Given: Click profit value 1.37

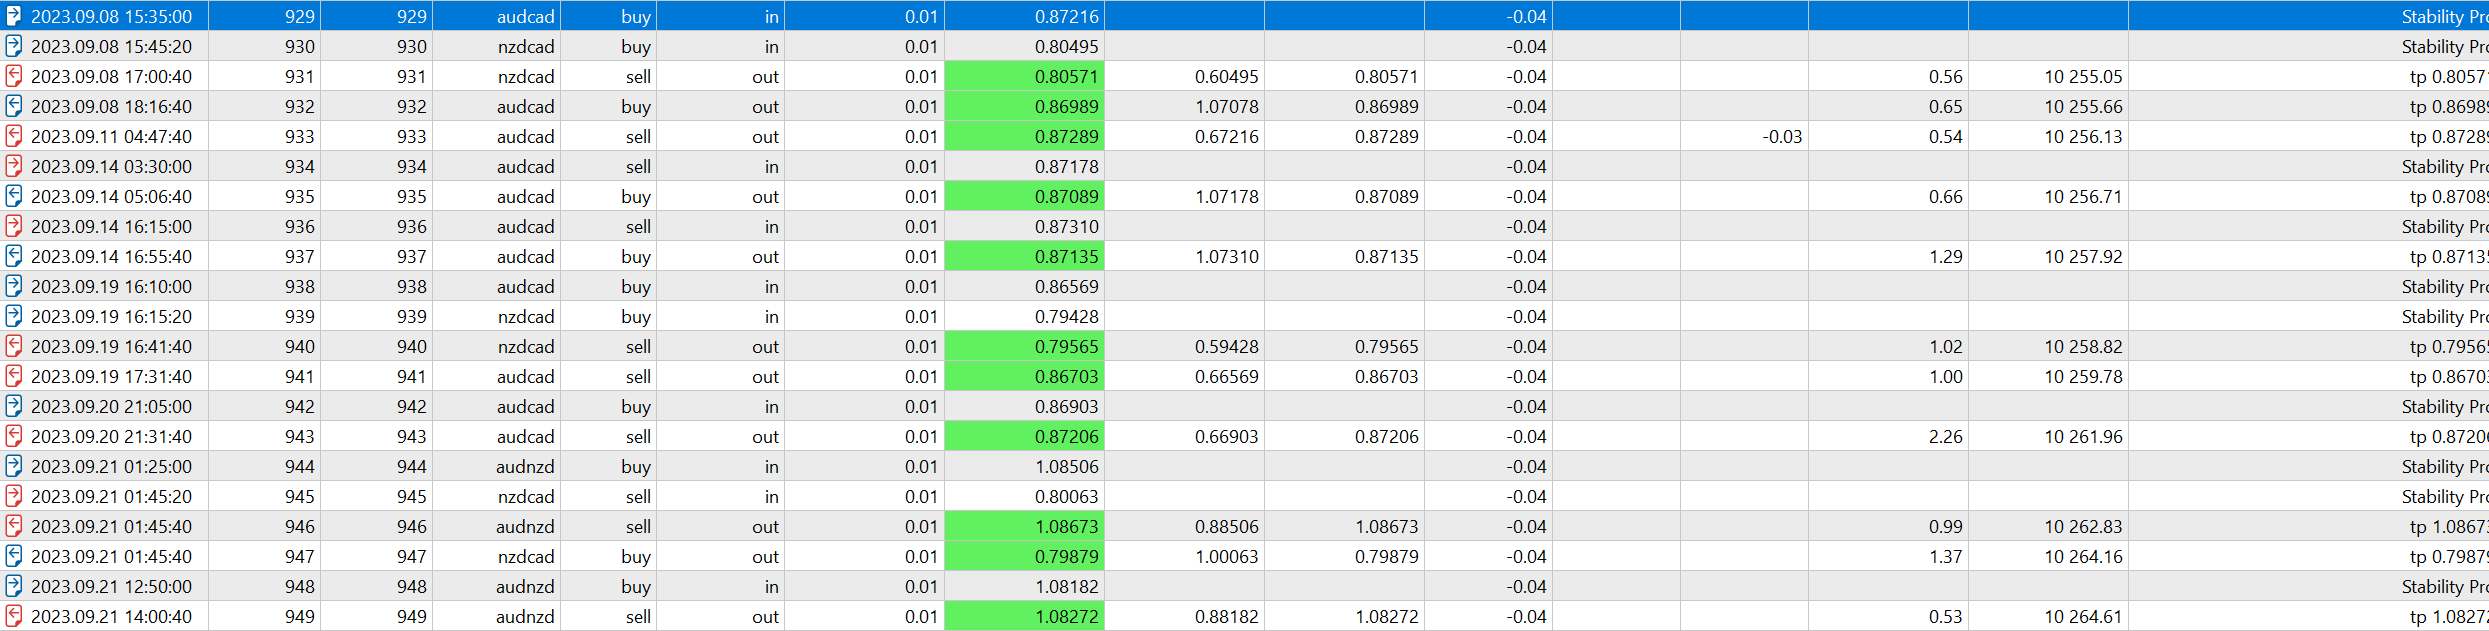Looking at the screenshot, I should point(1946,557).
